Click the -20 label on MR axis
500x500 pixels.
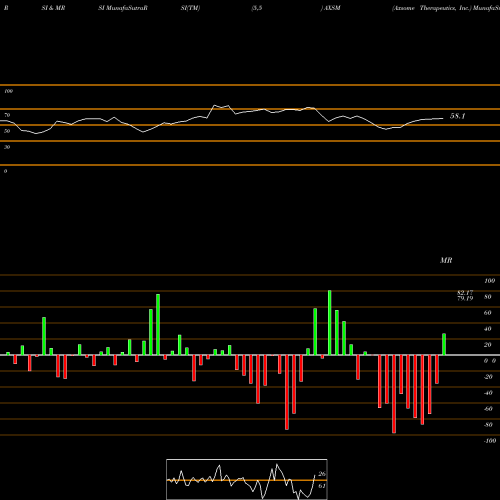(488, 377)
